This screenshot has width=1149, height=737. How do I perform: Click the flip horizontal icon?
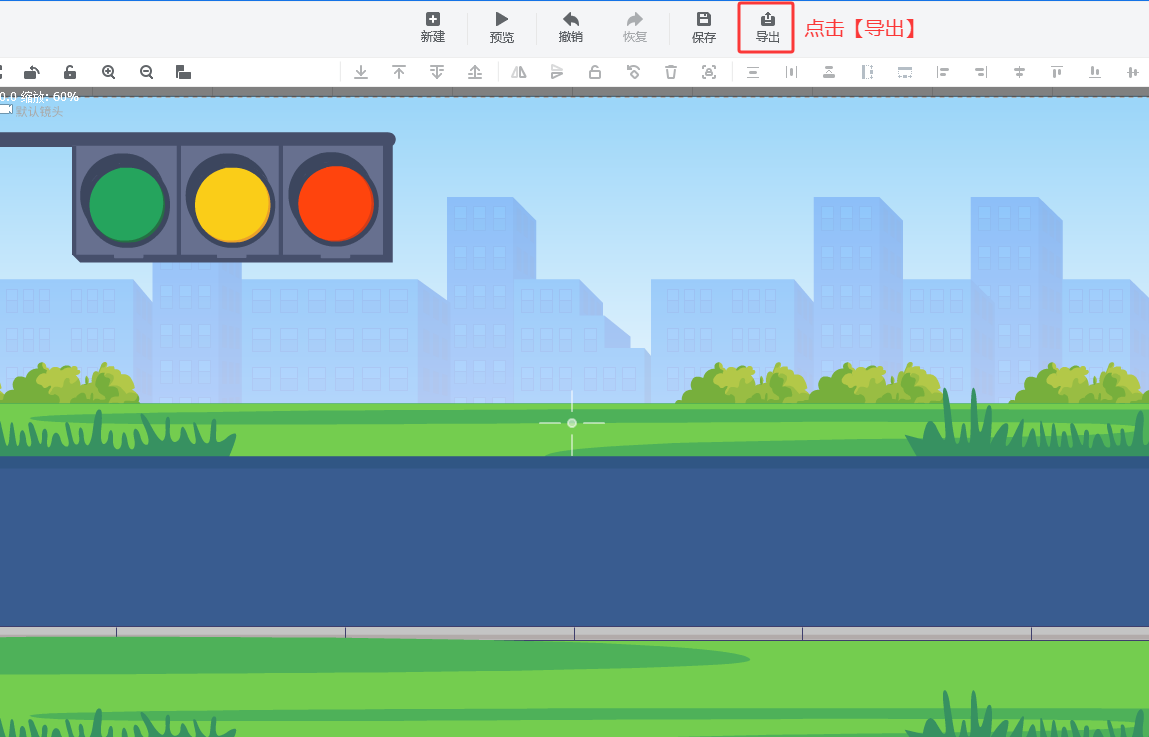tap(519, 72)
